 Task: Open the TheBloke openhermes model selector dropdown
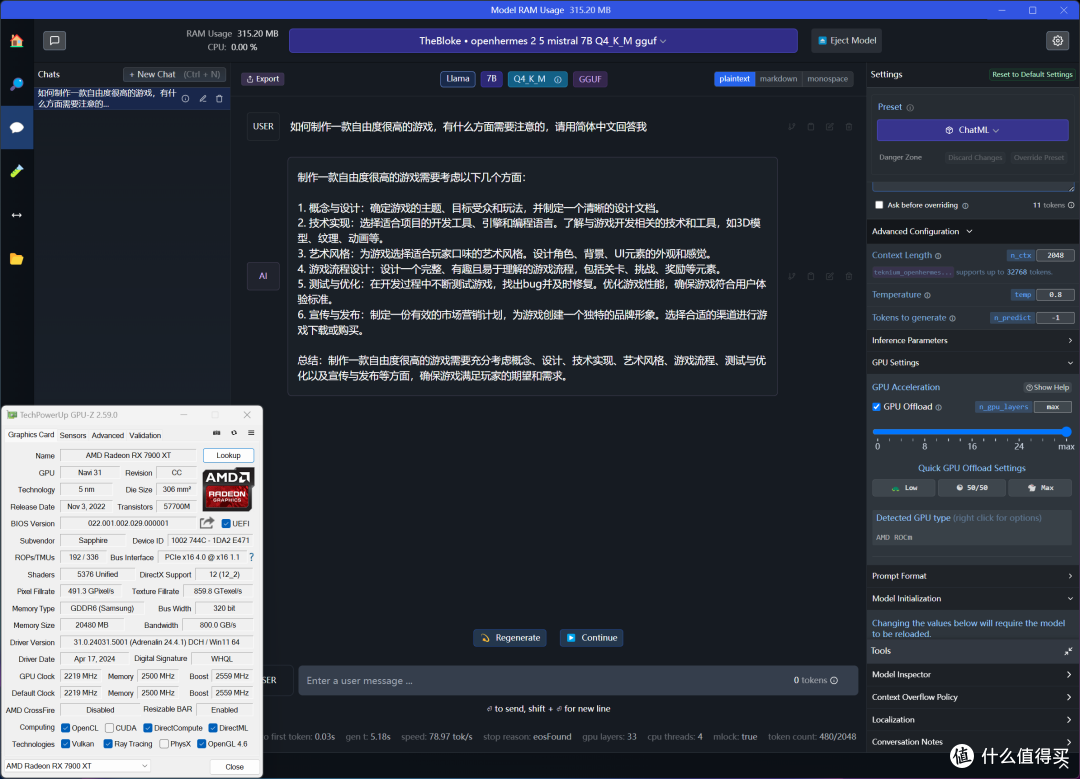point(543,40)
